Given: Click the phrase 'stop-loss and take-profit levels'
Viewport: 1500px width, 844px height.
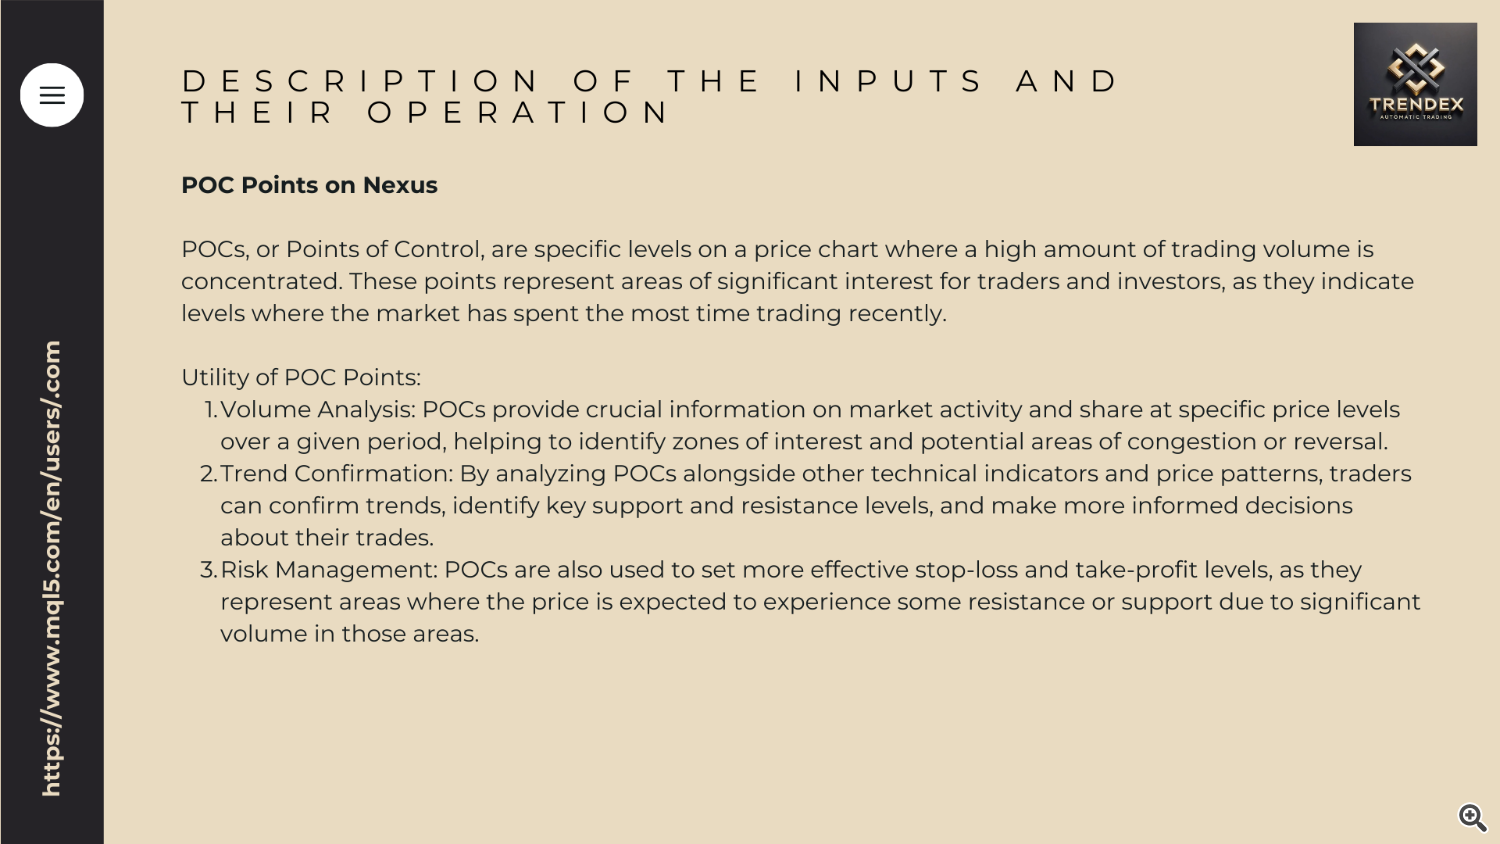Looking at the screenshot, I should pos(1093,569).
